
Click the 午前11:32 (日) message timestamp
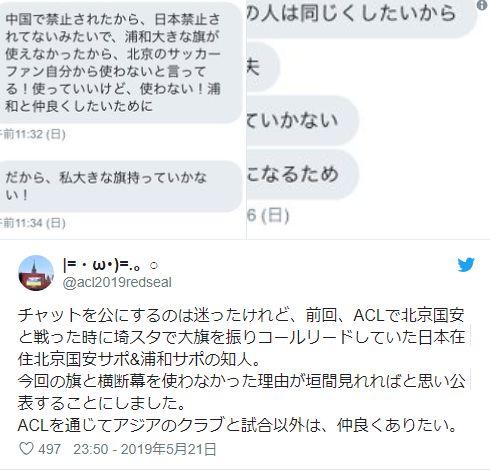33,134
